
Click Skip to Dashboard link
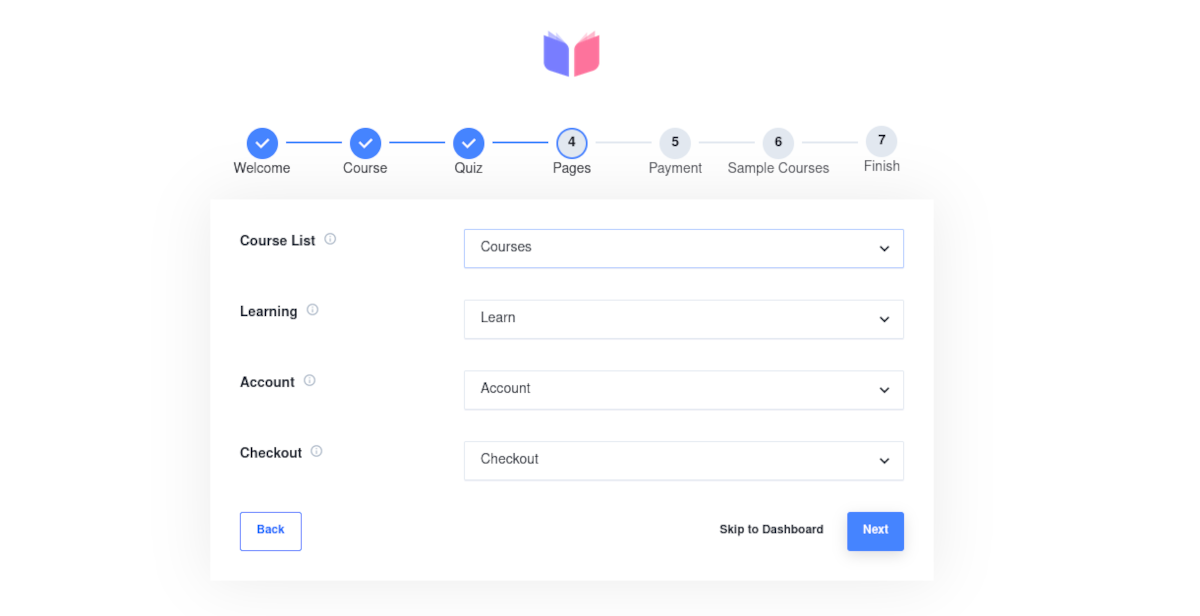click(771, 530)
